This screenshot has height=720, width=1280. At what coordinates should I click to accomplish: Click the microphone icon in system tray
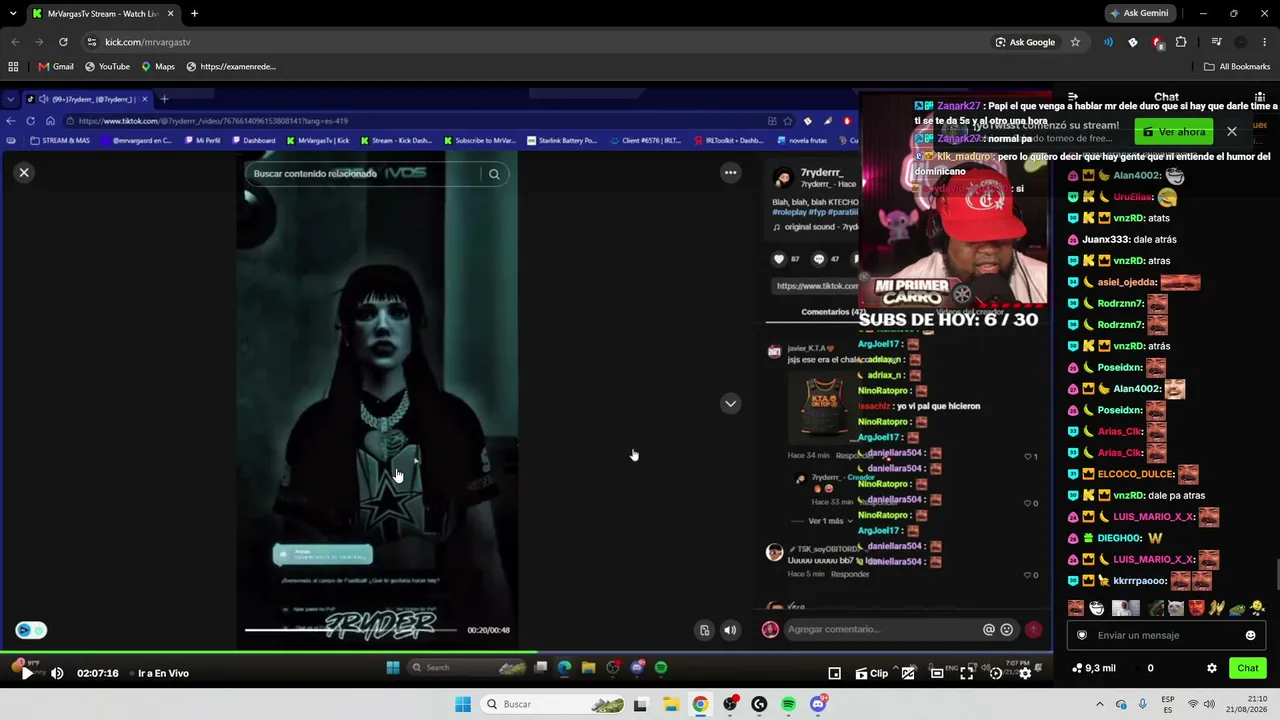pyautogui.click(x=1143, y=704)
